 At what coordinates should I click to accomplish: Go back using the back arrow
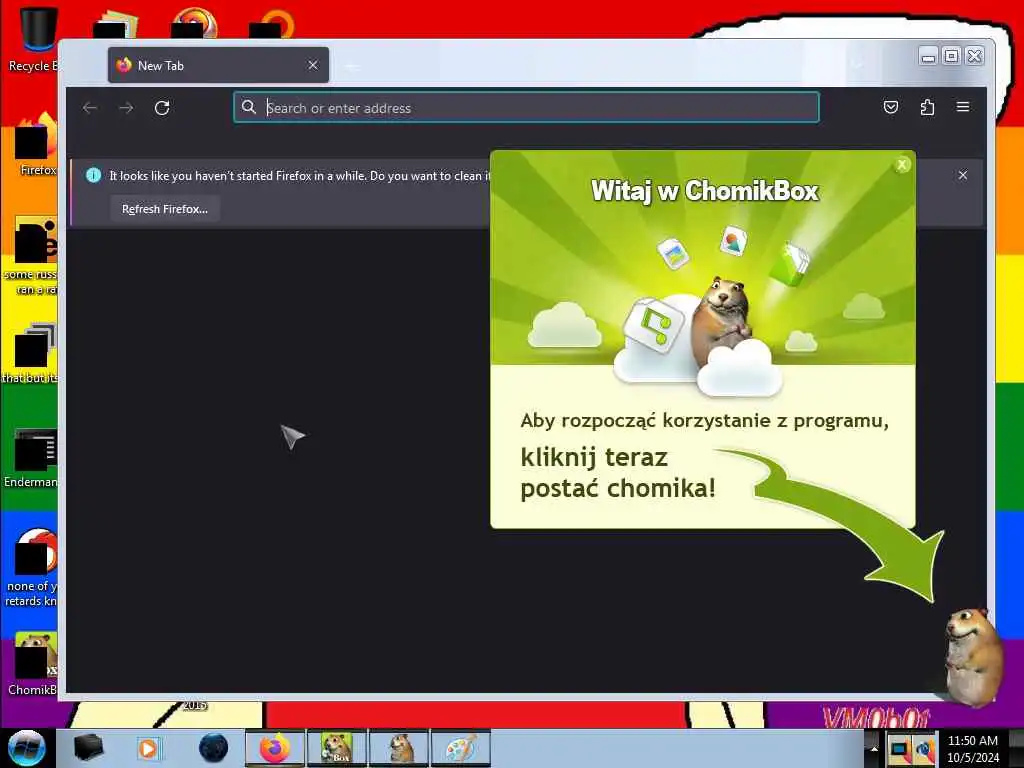click(x=90, y=108)
